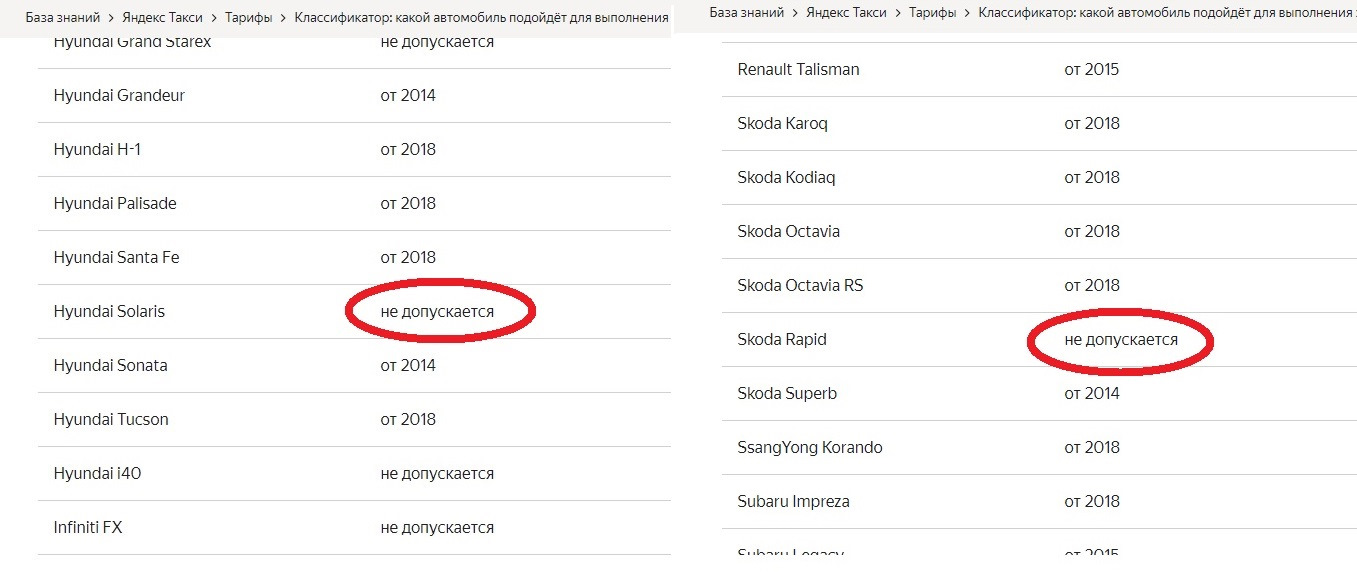Select the Hyundai Grandeur model name
1357x578 pixels.
click(x=119, y=96)
